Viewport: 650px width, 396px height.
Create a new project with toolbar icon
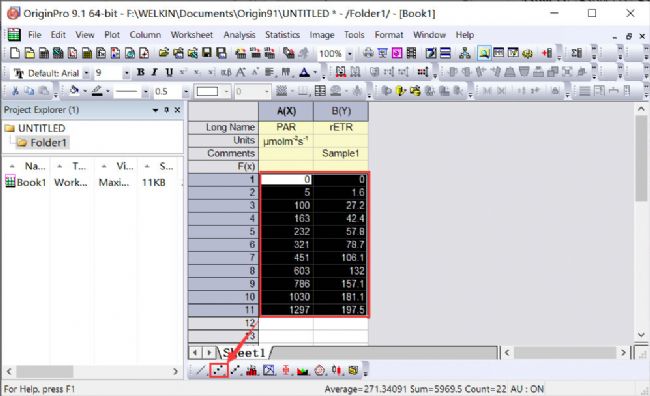[15, 53]
